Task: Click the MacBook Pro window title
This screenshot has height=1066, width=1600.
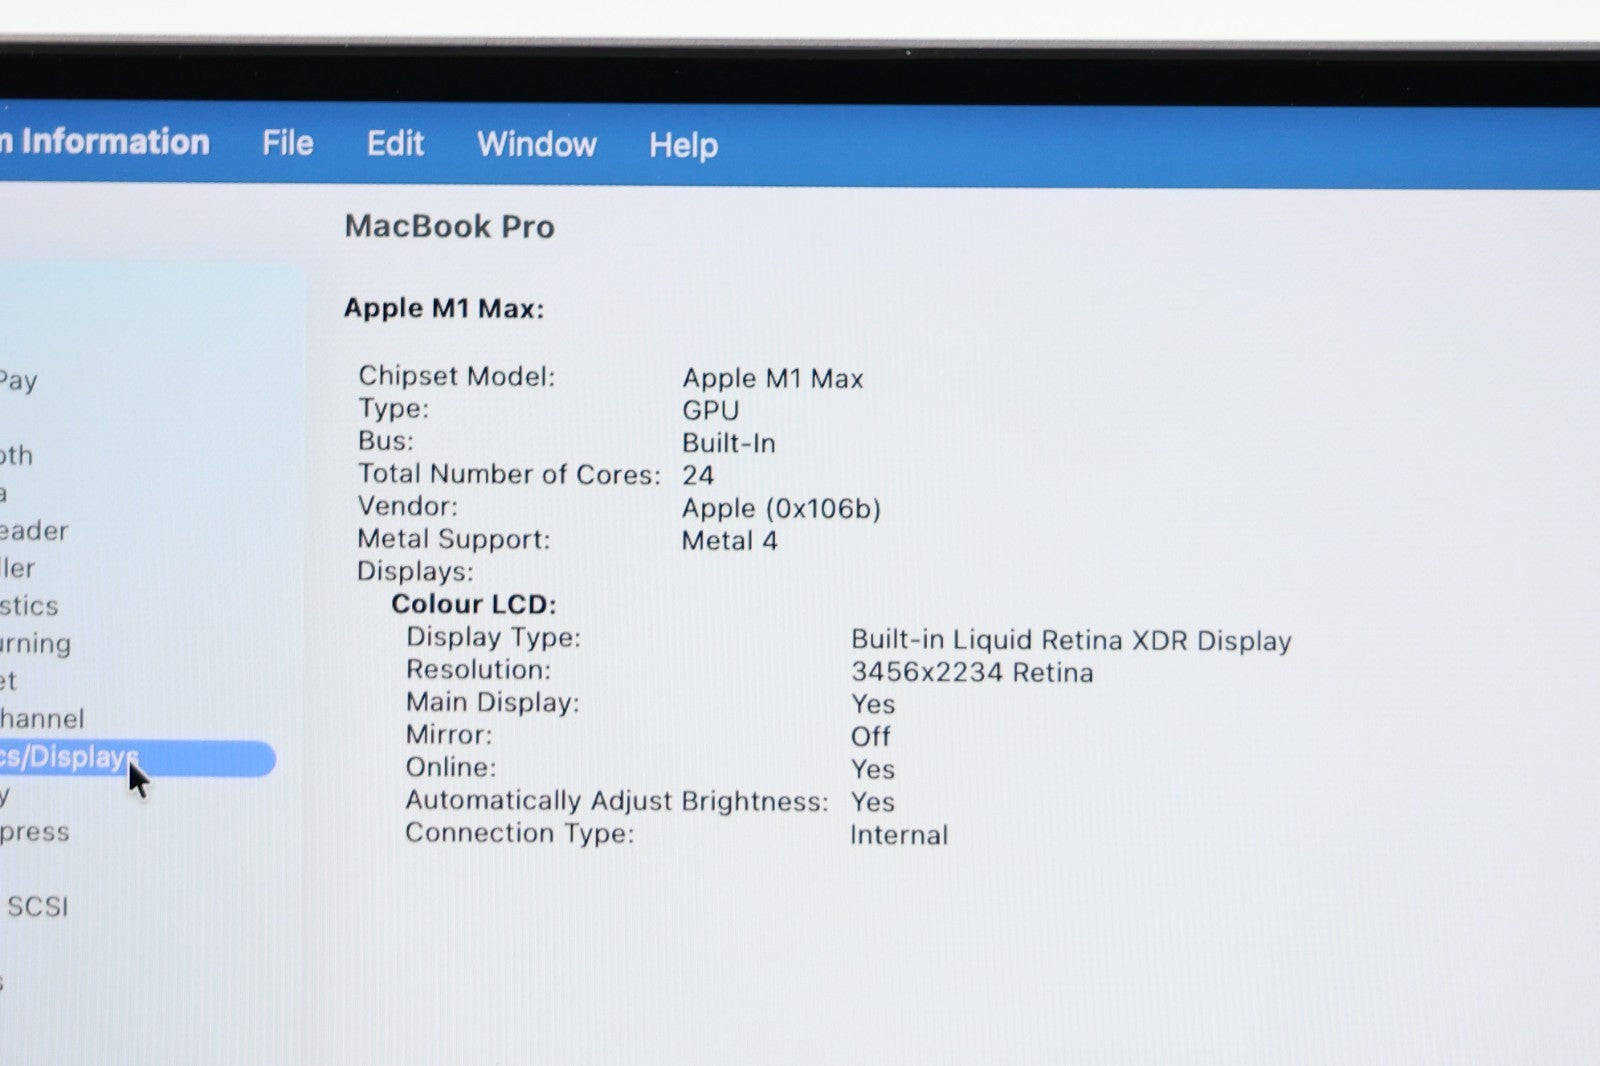Action: [449, 226]
